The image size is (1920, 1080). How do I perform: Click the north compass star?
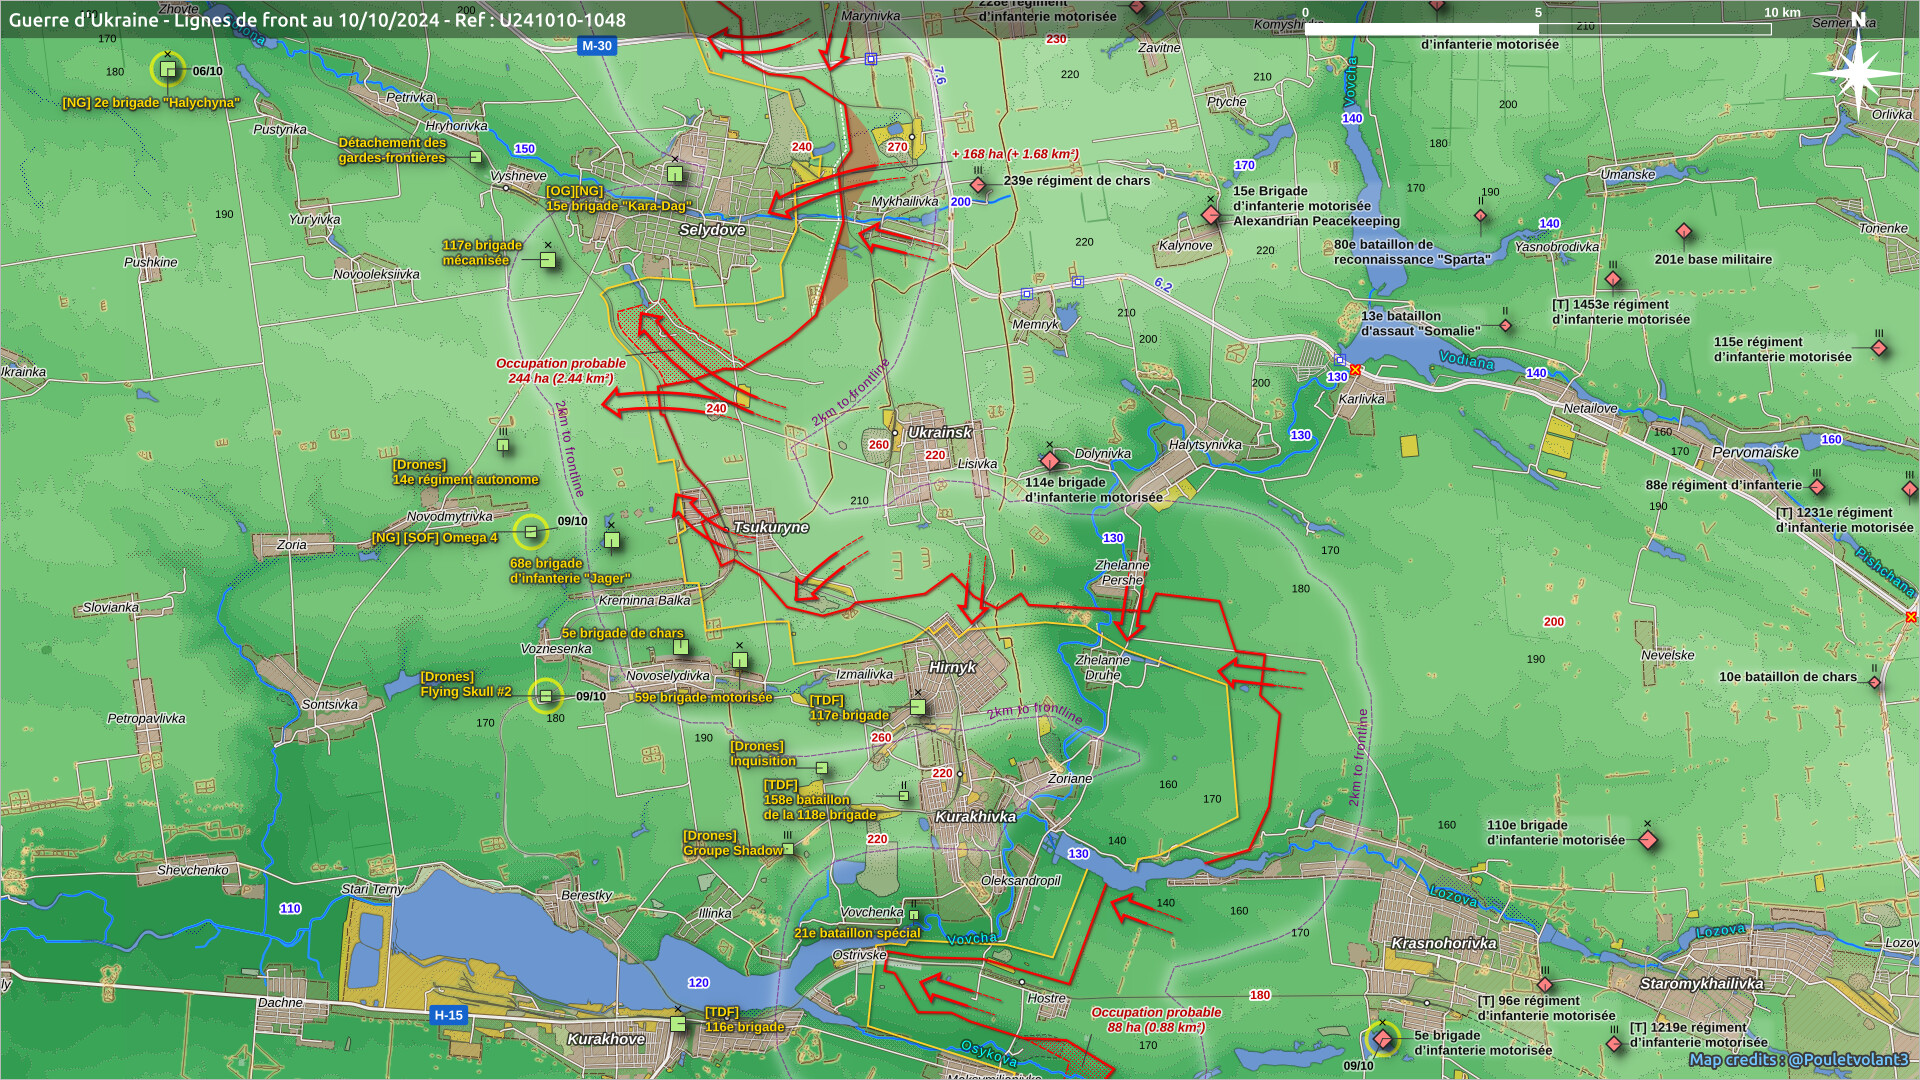click(x=1858, y=74)
